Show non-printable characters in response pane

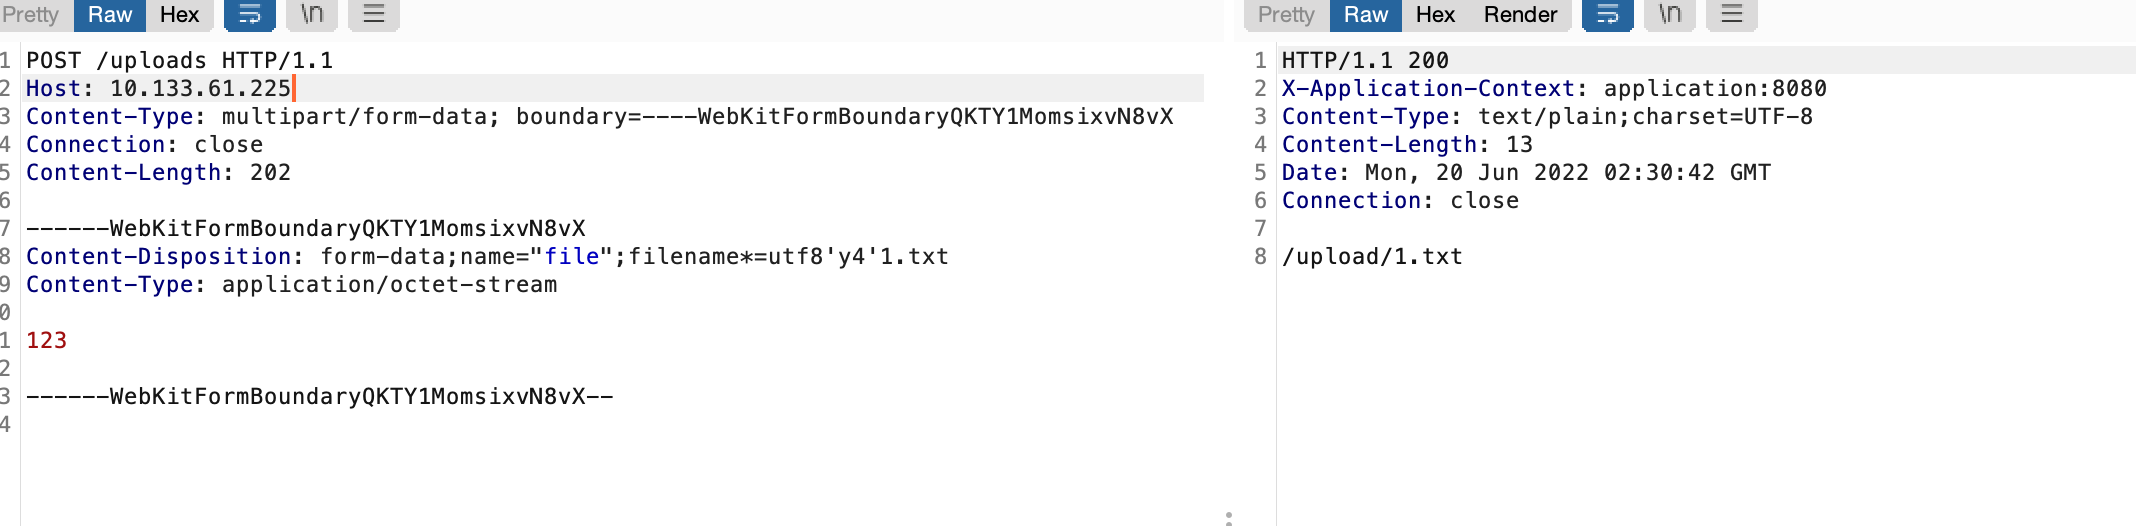[x=1670, y=14]
